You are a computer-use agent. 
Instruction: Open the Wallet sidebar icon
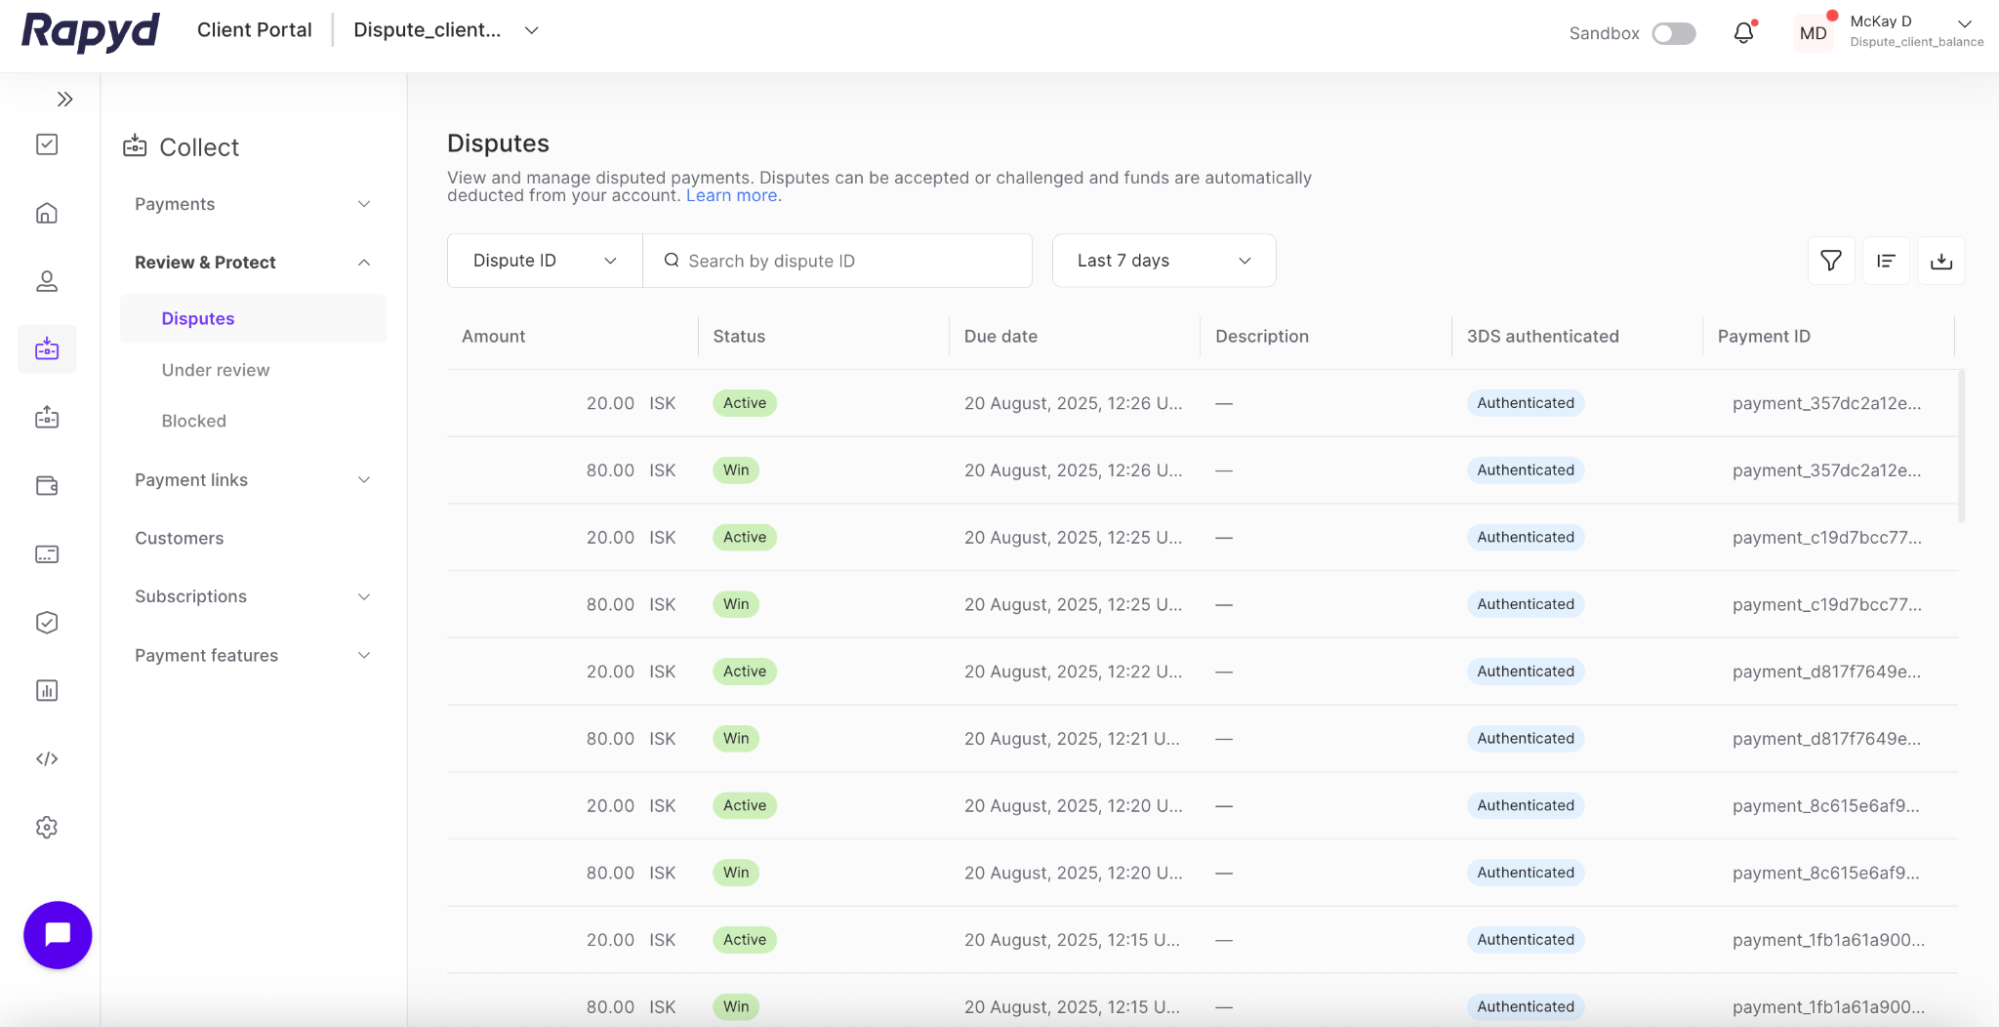(46, 485)
